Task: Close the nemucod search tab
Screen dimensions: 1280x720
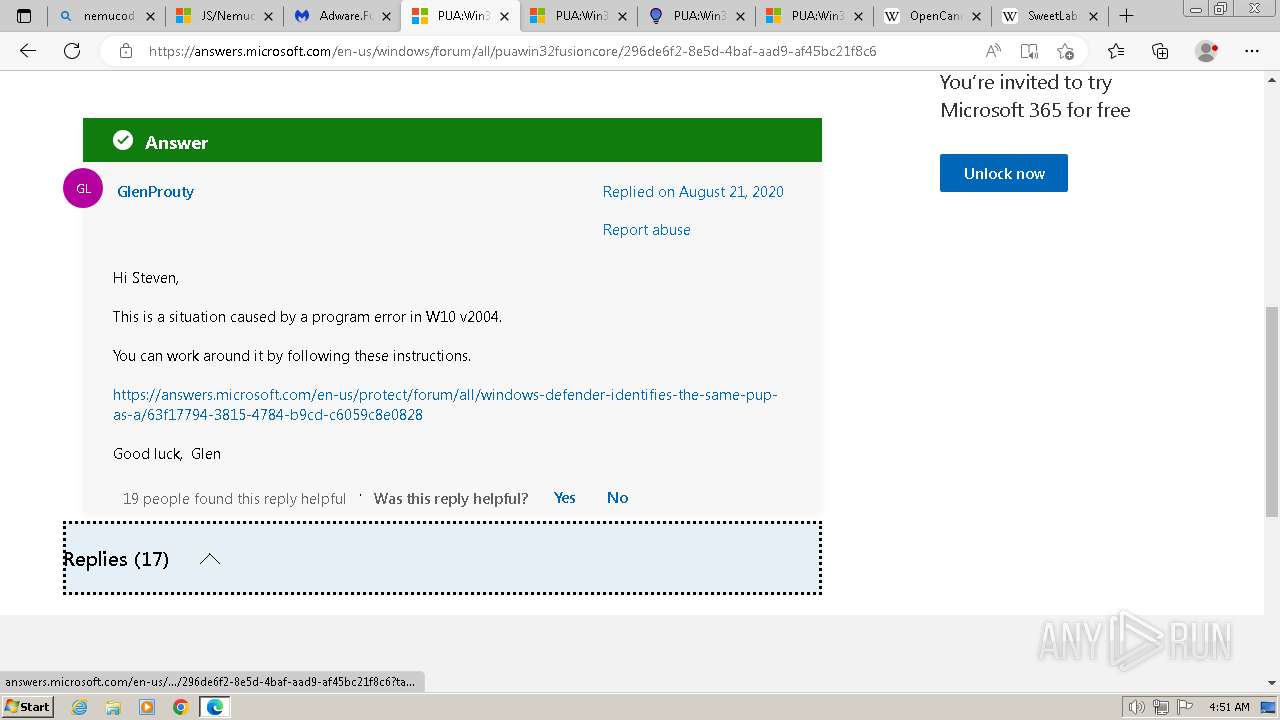Action: coord(150,16)
